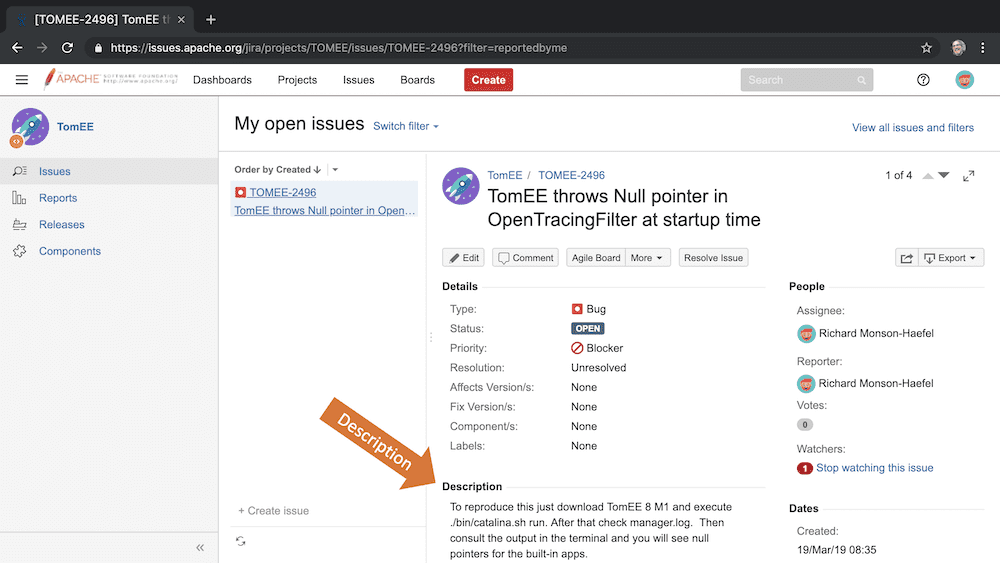Open TOMEE-2496 link in issue list
This screenshot has height=563, width=1000.
283,192
